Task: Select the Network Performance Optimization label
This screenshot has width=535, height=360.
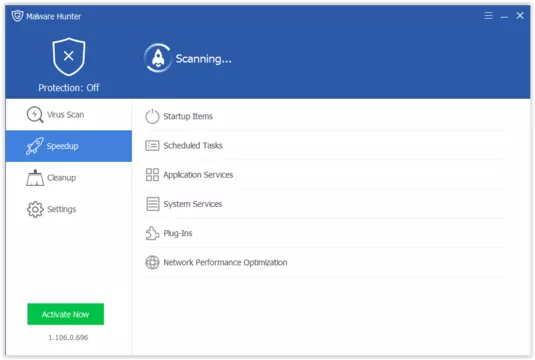Action: 225,262
